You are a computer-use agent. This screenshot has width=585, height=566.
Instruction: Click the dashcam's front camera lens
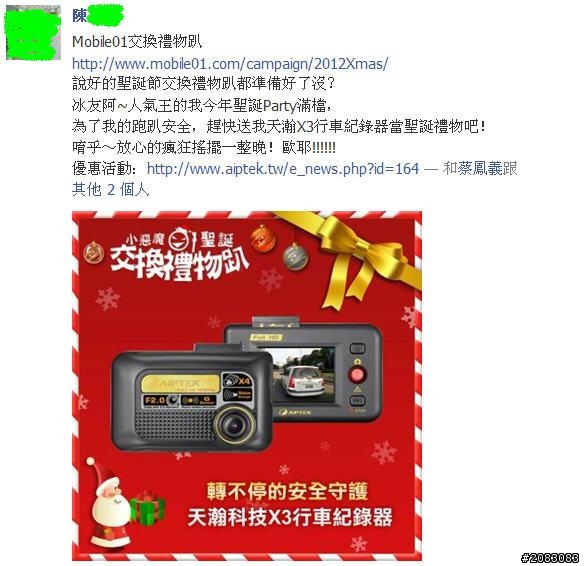tap(236, 424)
